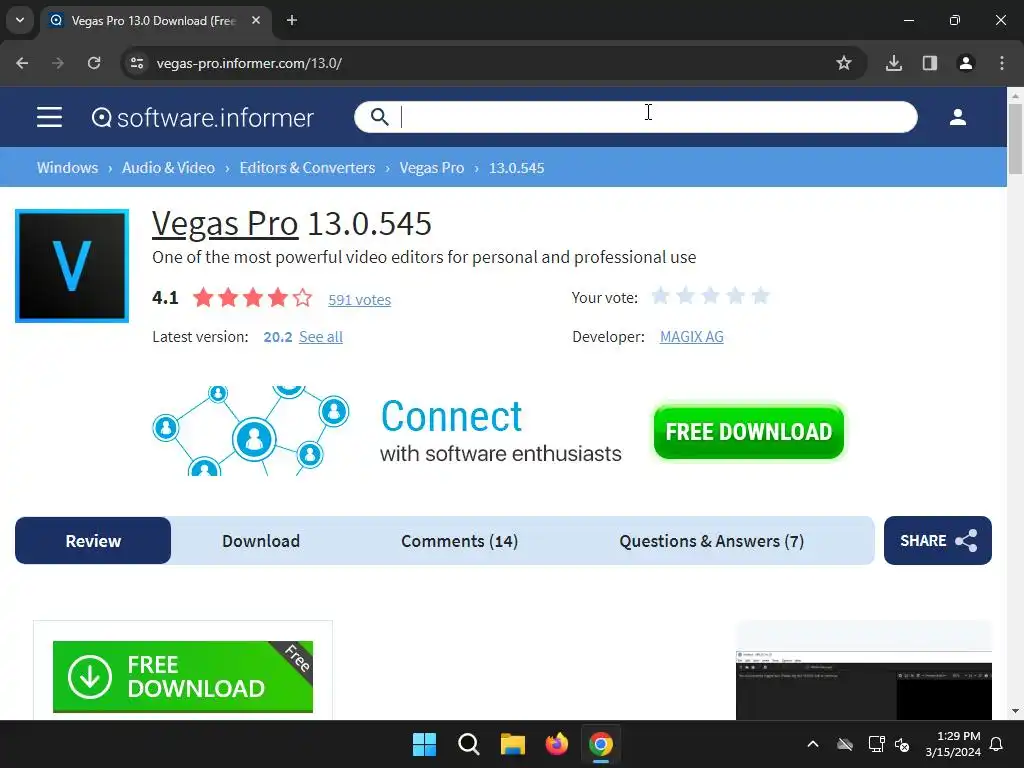Click the search magnifier icon in site search
This screenshot has height=768, width=1024.
379,117
